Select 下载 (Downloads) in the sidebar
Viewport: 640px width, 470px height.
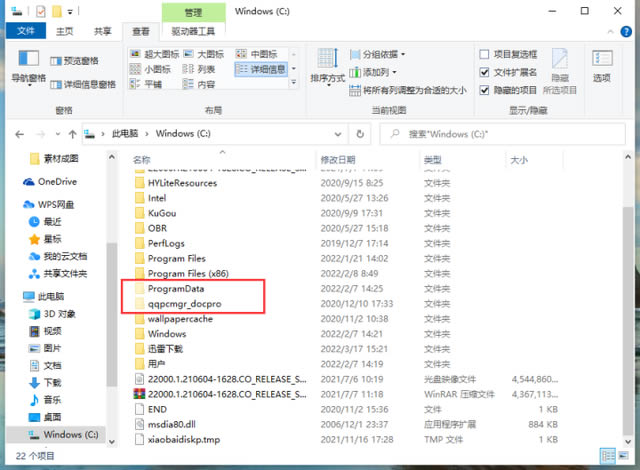(45, 383)
